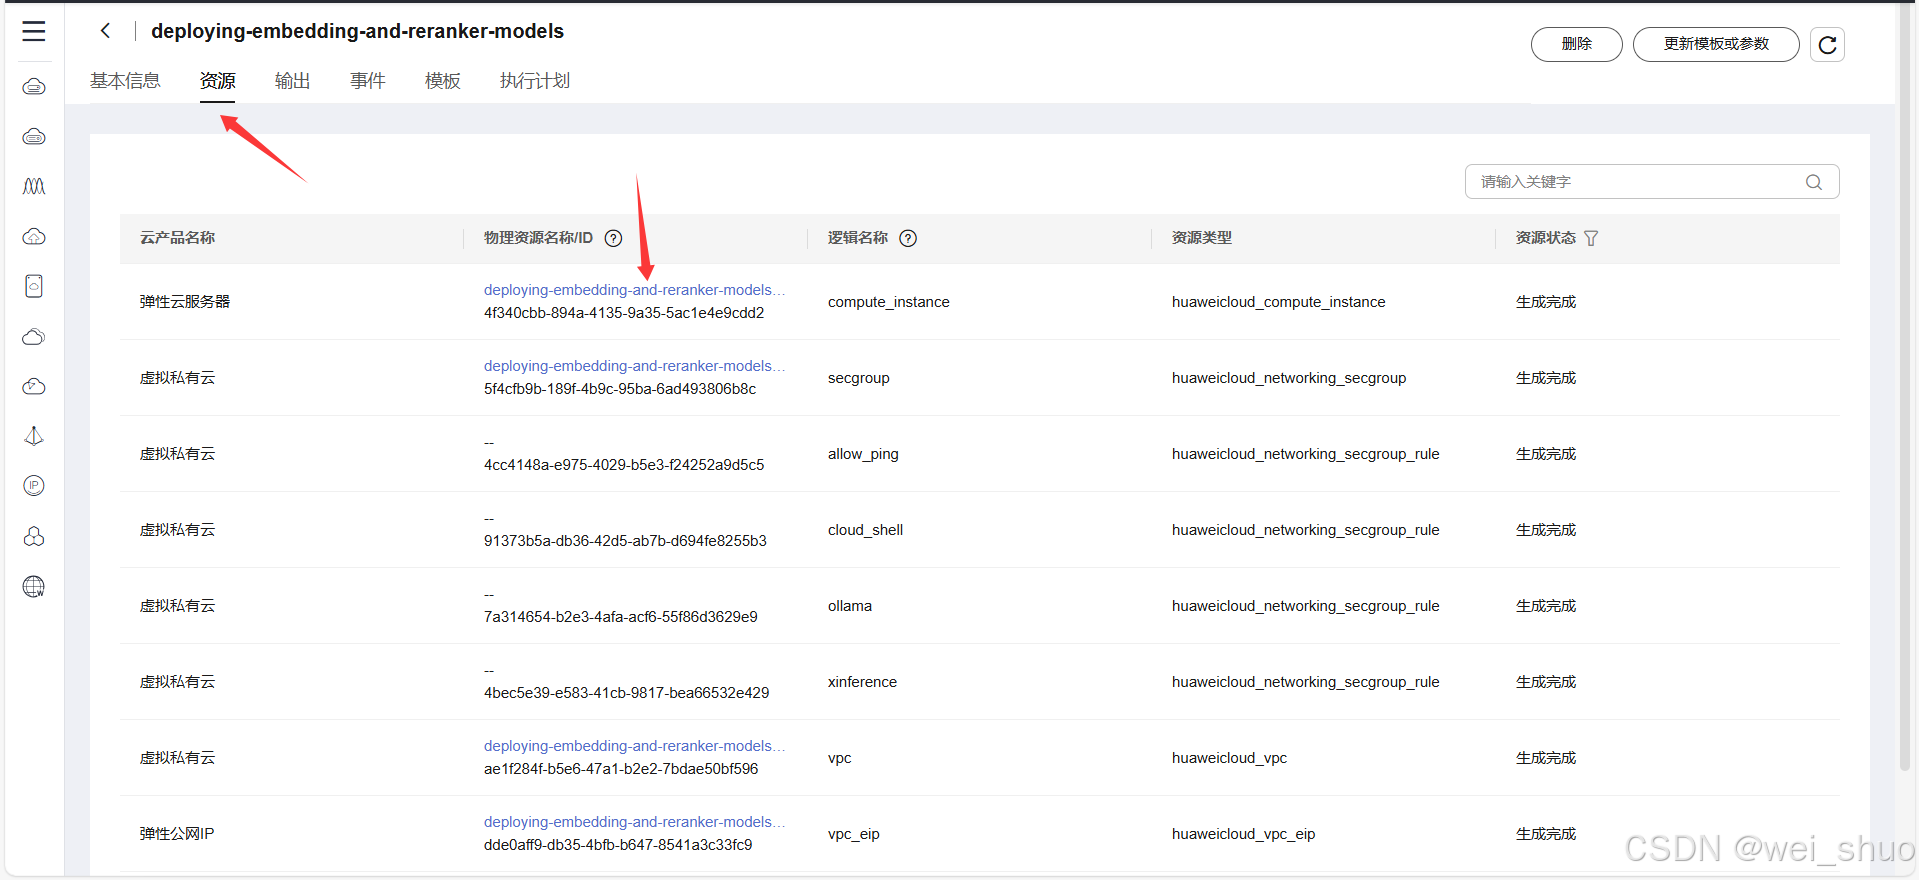Image resolution: width=1919 pixels, height=880 pixels.
Task: Open help tooltip for 逻辑名称 column
Action: point(908,238)
